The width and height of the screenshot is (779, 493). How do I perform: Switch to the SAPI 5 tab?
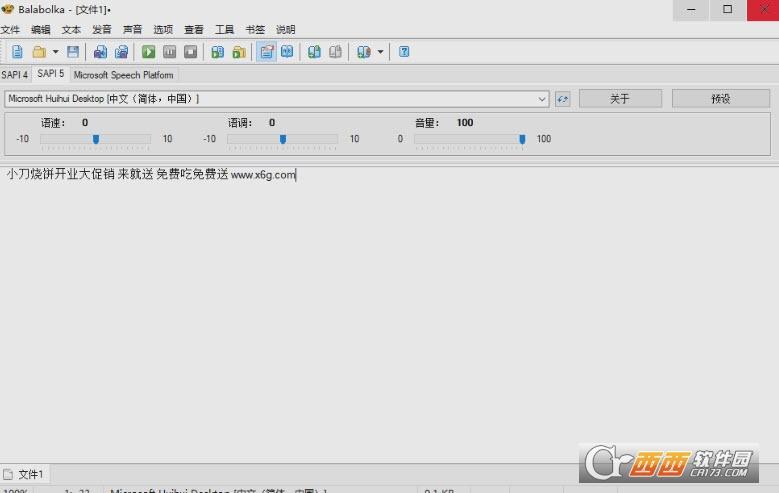51,74
